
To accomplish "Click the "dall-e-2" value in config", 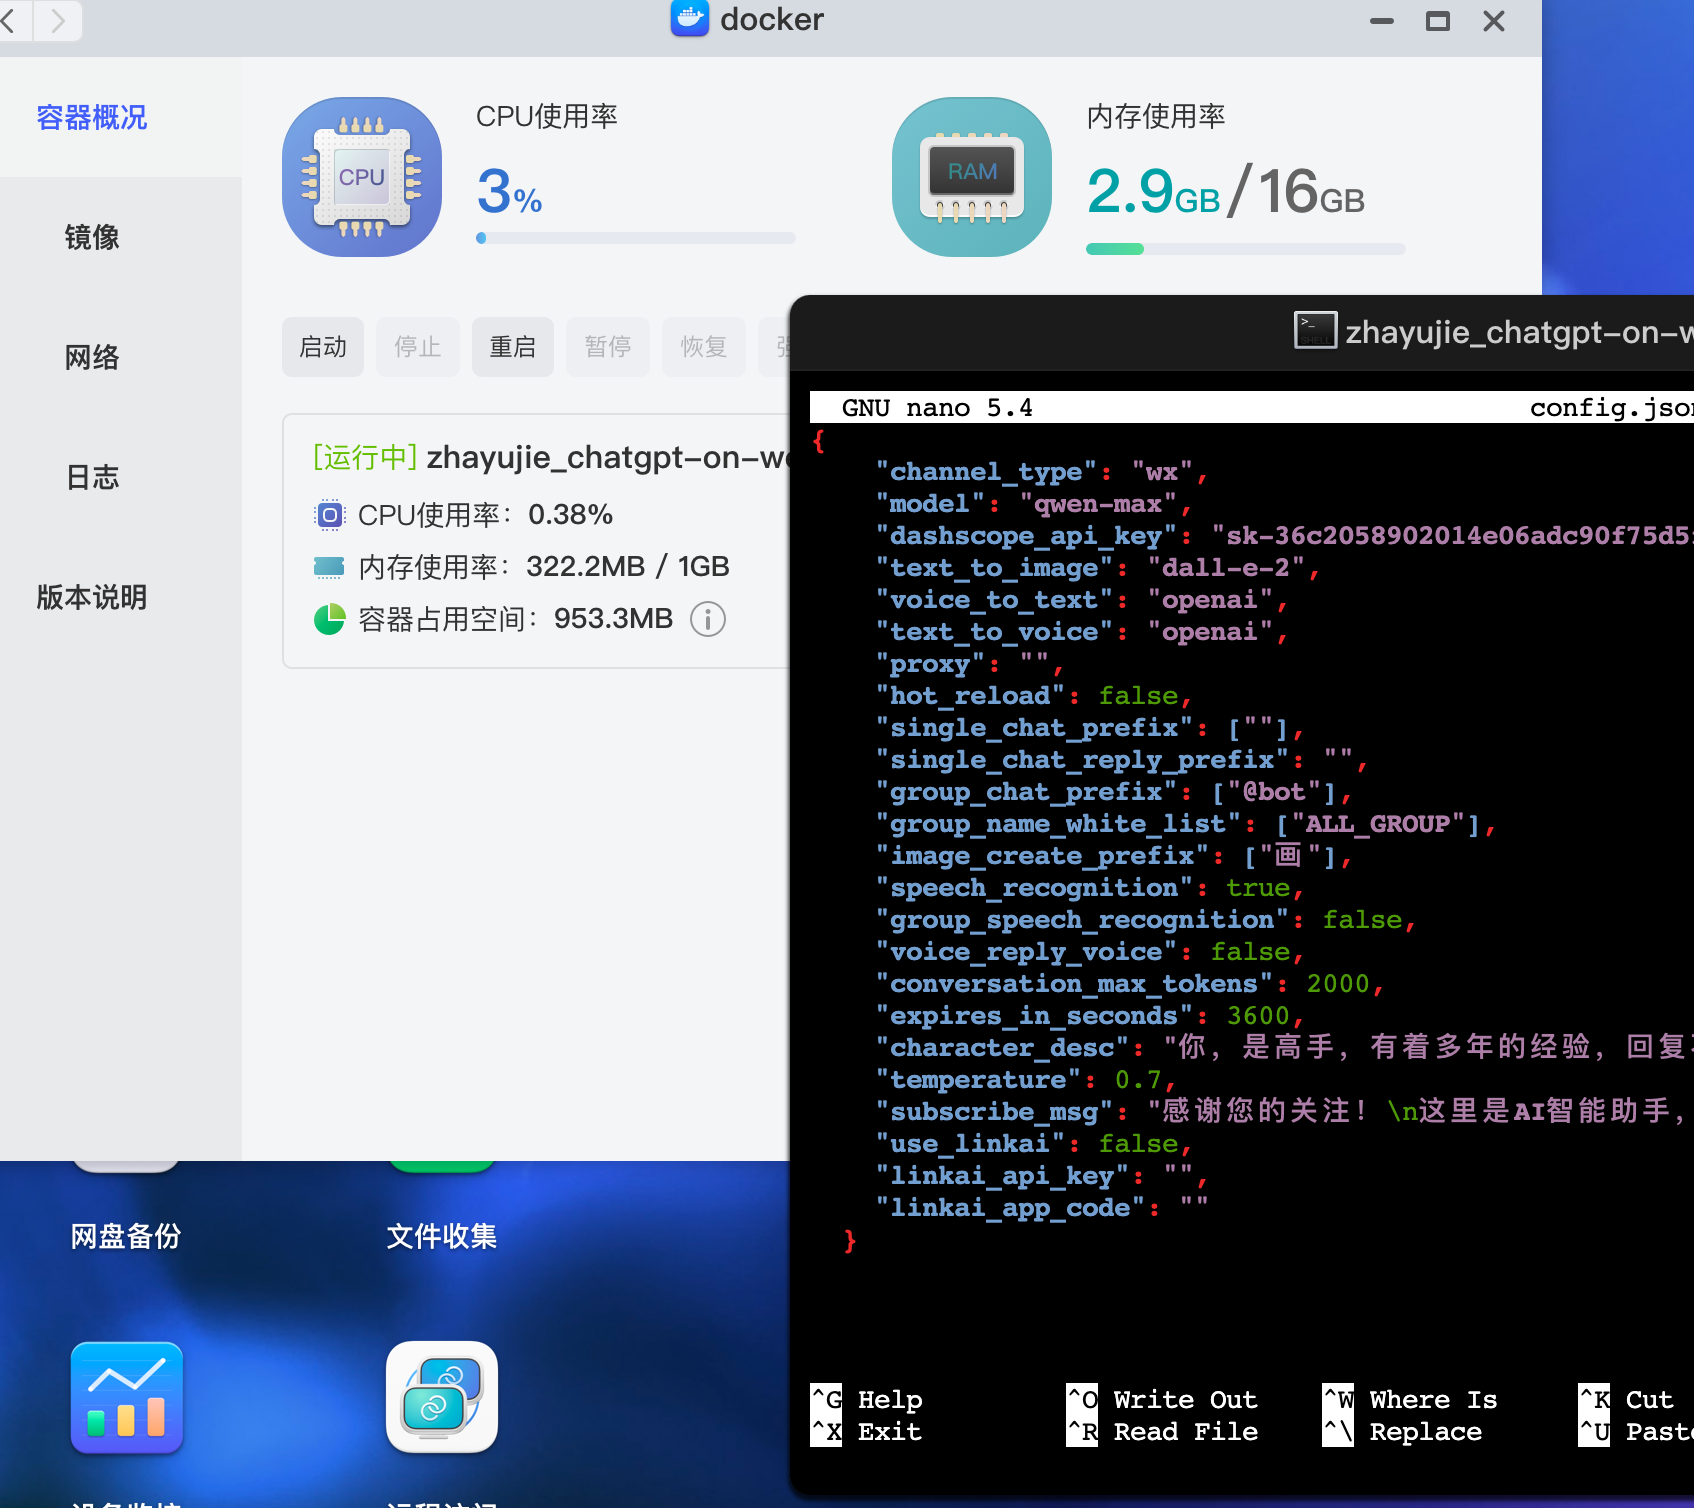I will click(x=1226, y=567).
